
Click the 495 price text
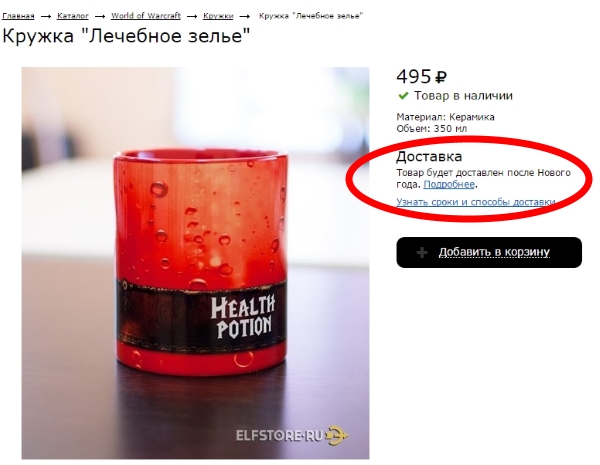pyautogui.click(x=414, y=77)
